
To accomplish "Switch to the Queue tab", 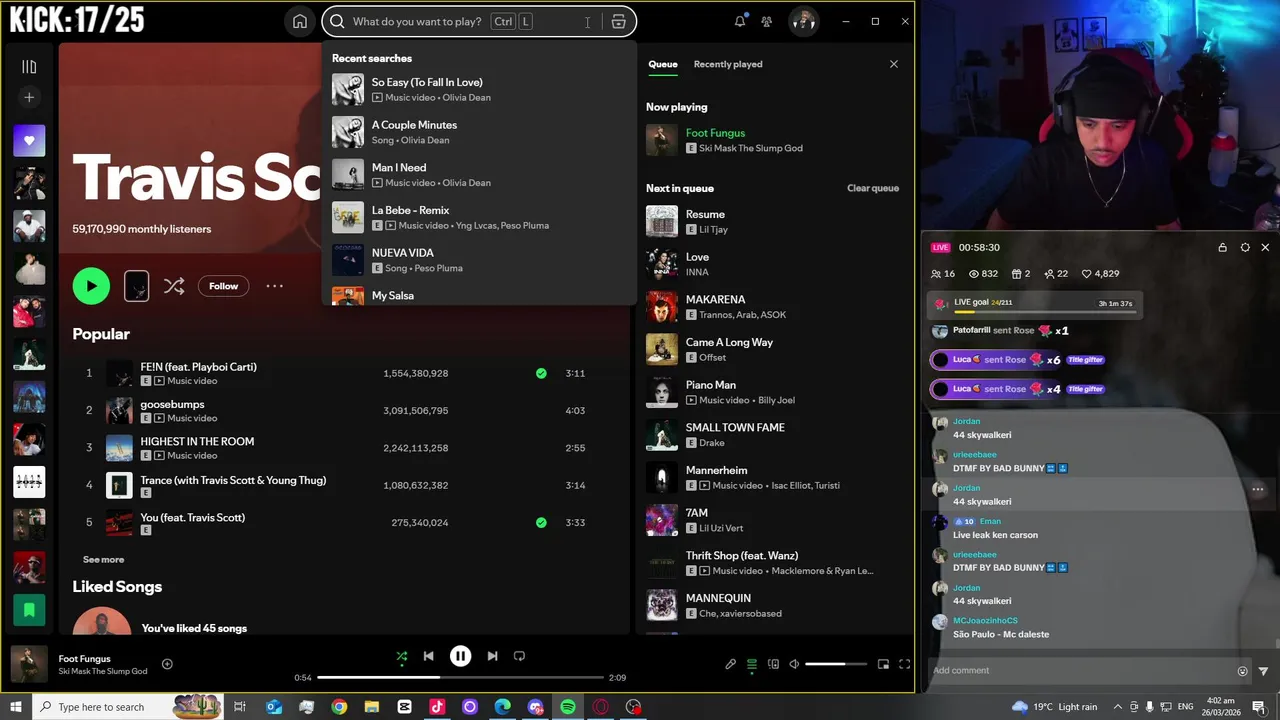I will [x=663, y=64].
